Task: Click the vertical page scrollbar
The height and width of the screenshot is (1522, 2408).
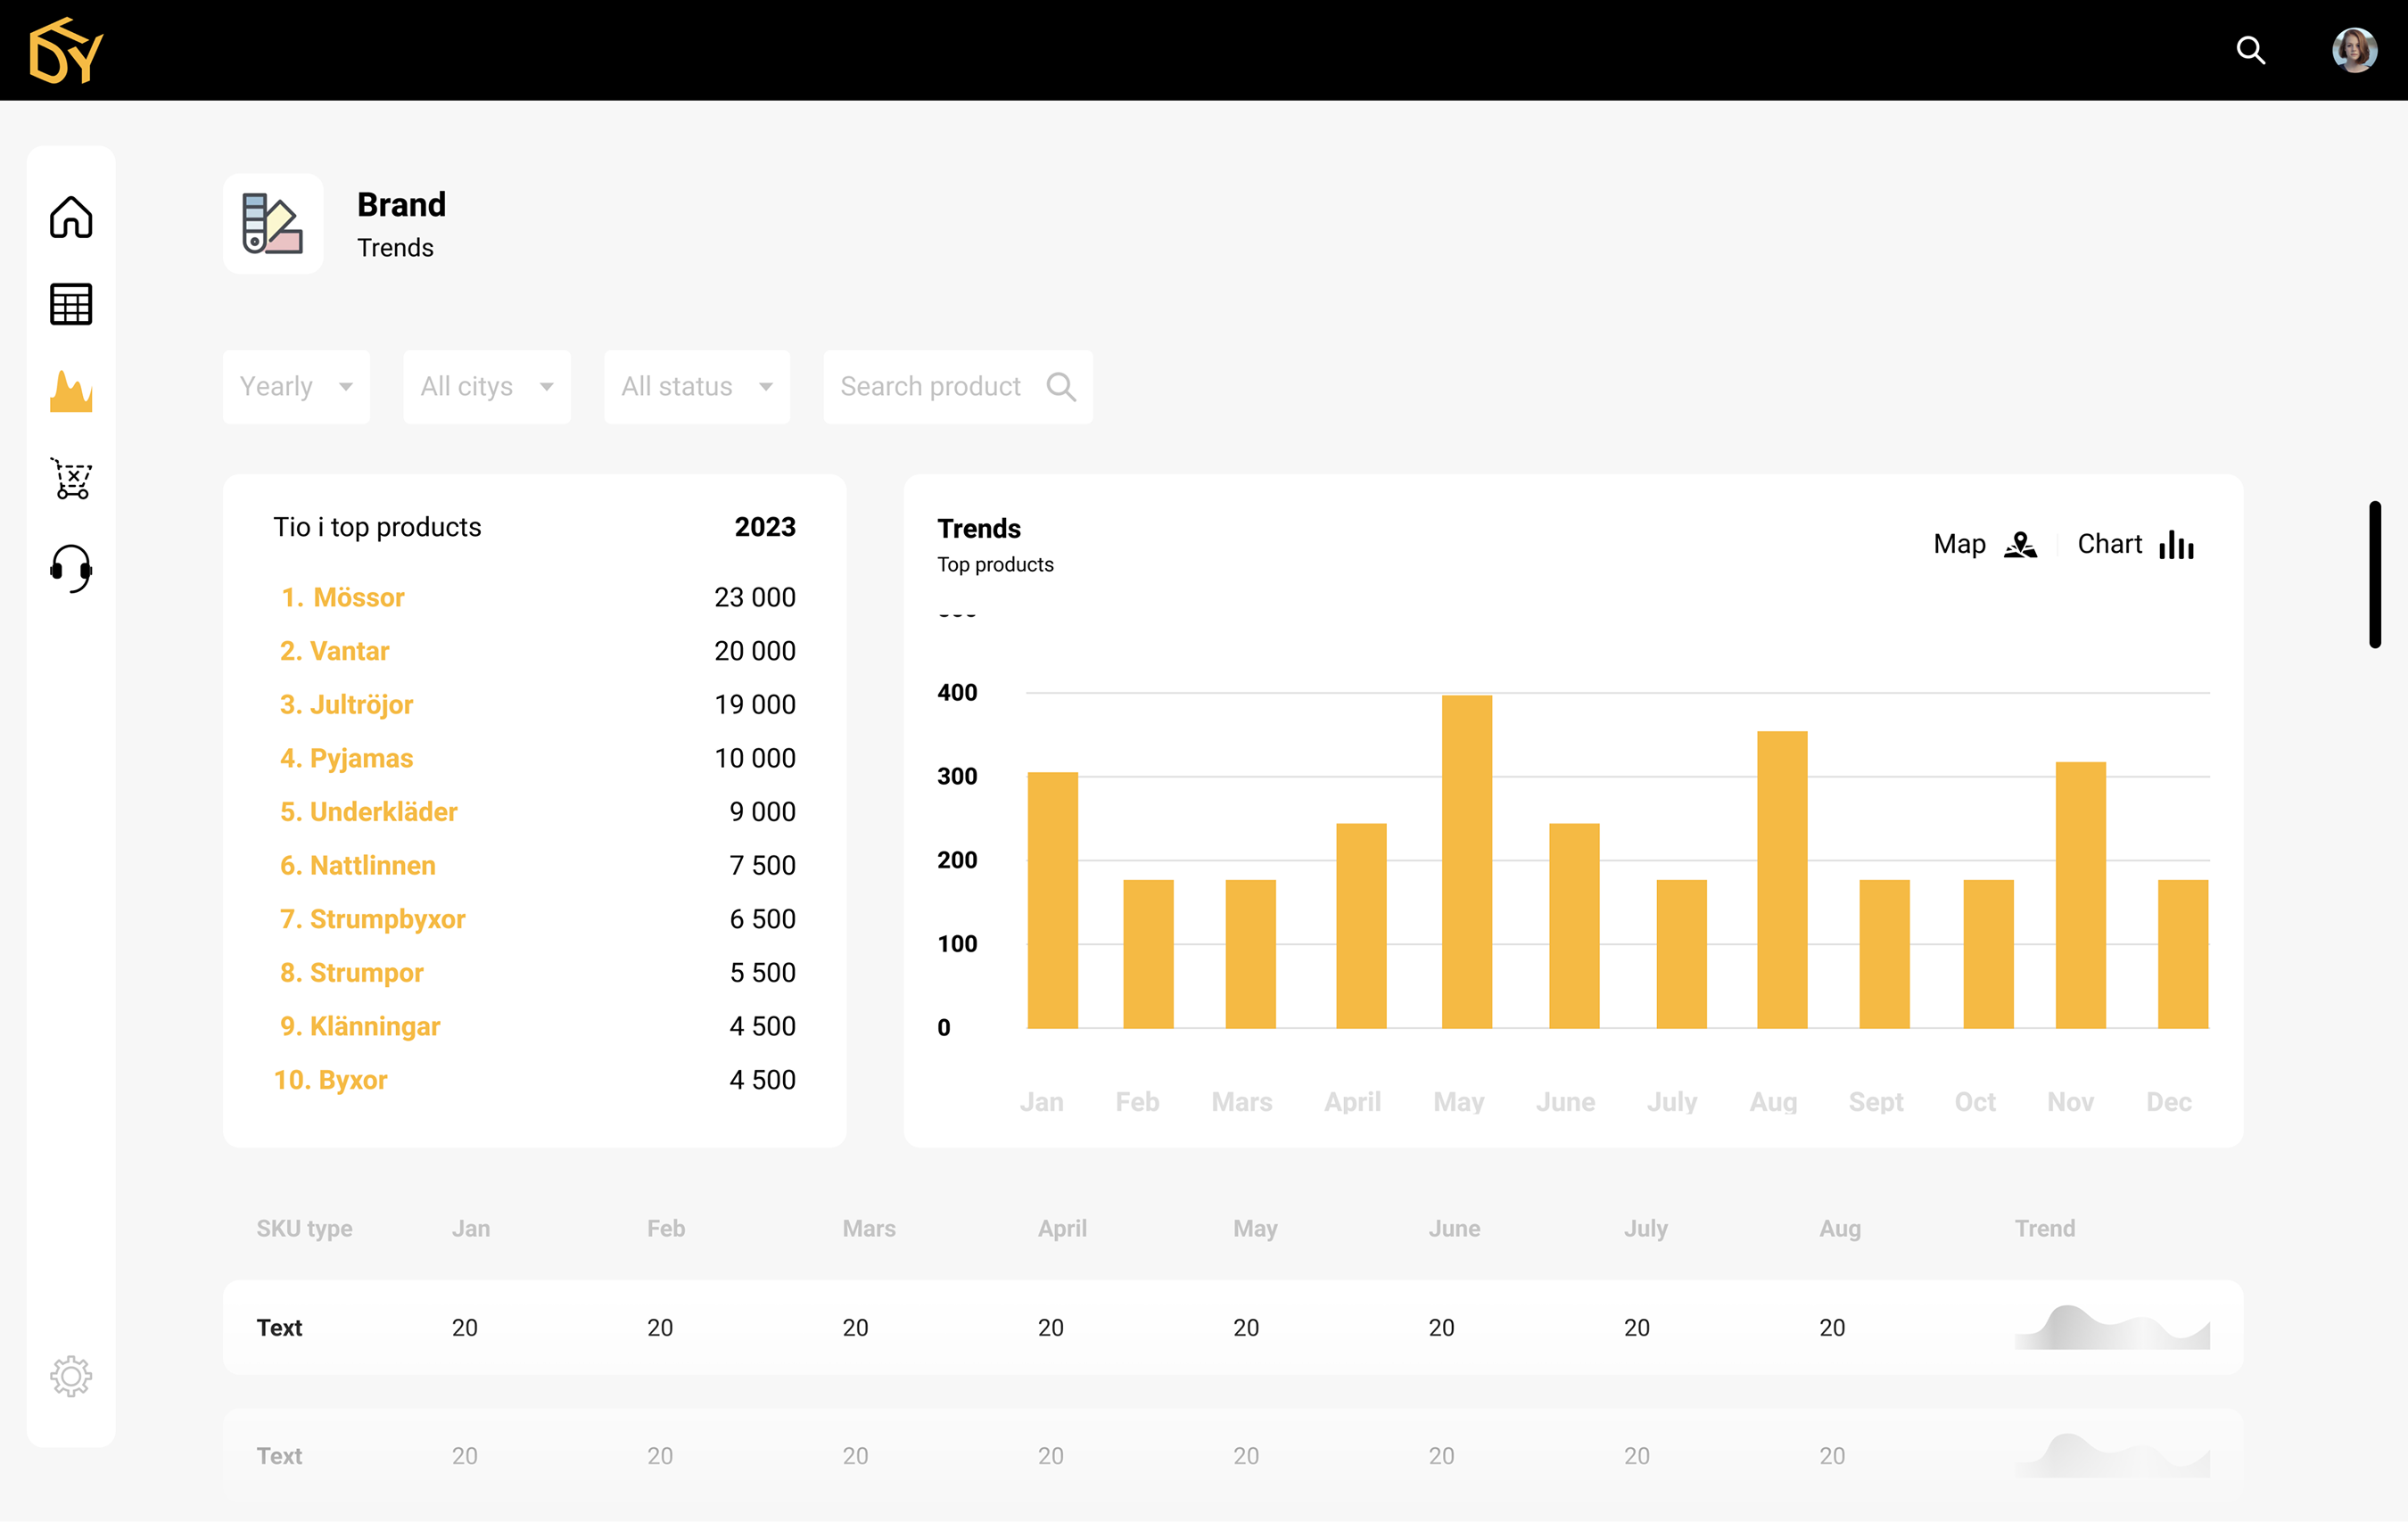Action: click(2374, 574)
